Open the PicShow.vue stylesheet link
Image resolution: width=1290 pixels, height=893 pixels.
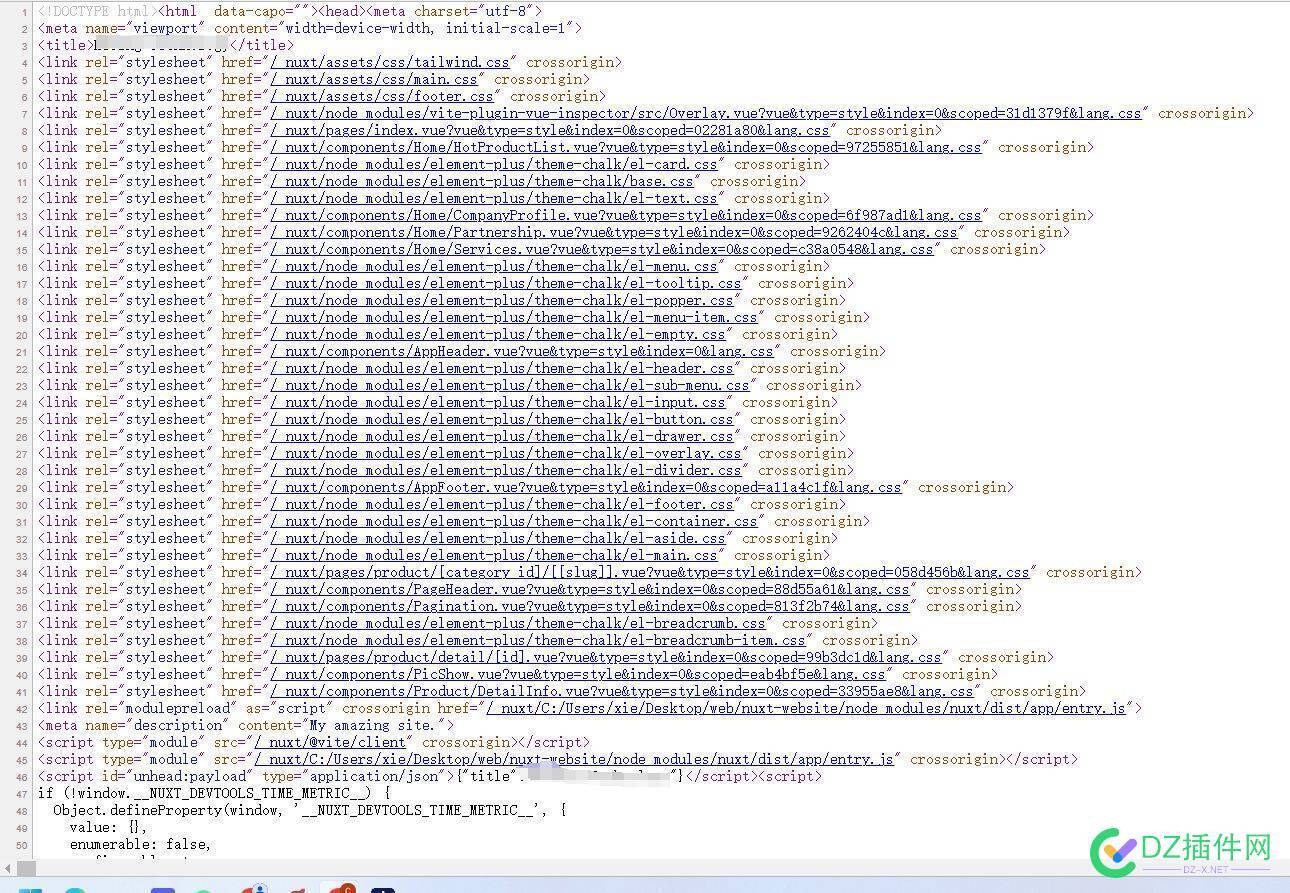(578, 674)
